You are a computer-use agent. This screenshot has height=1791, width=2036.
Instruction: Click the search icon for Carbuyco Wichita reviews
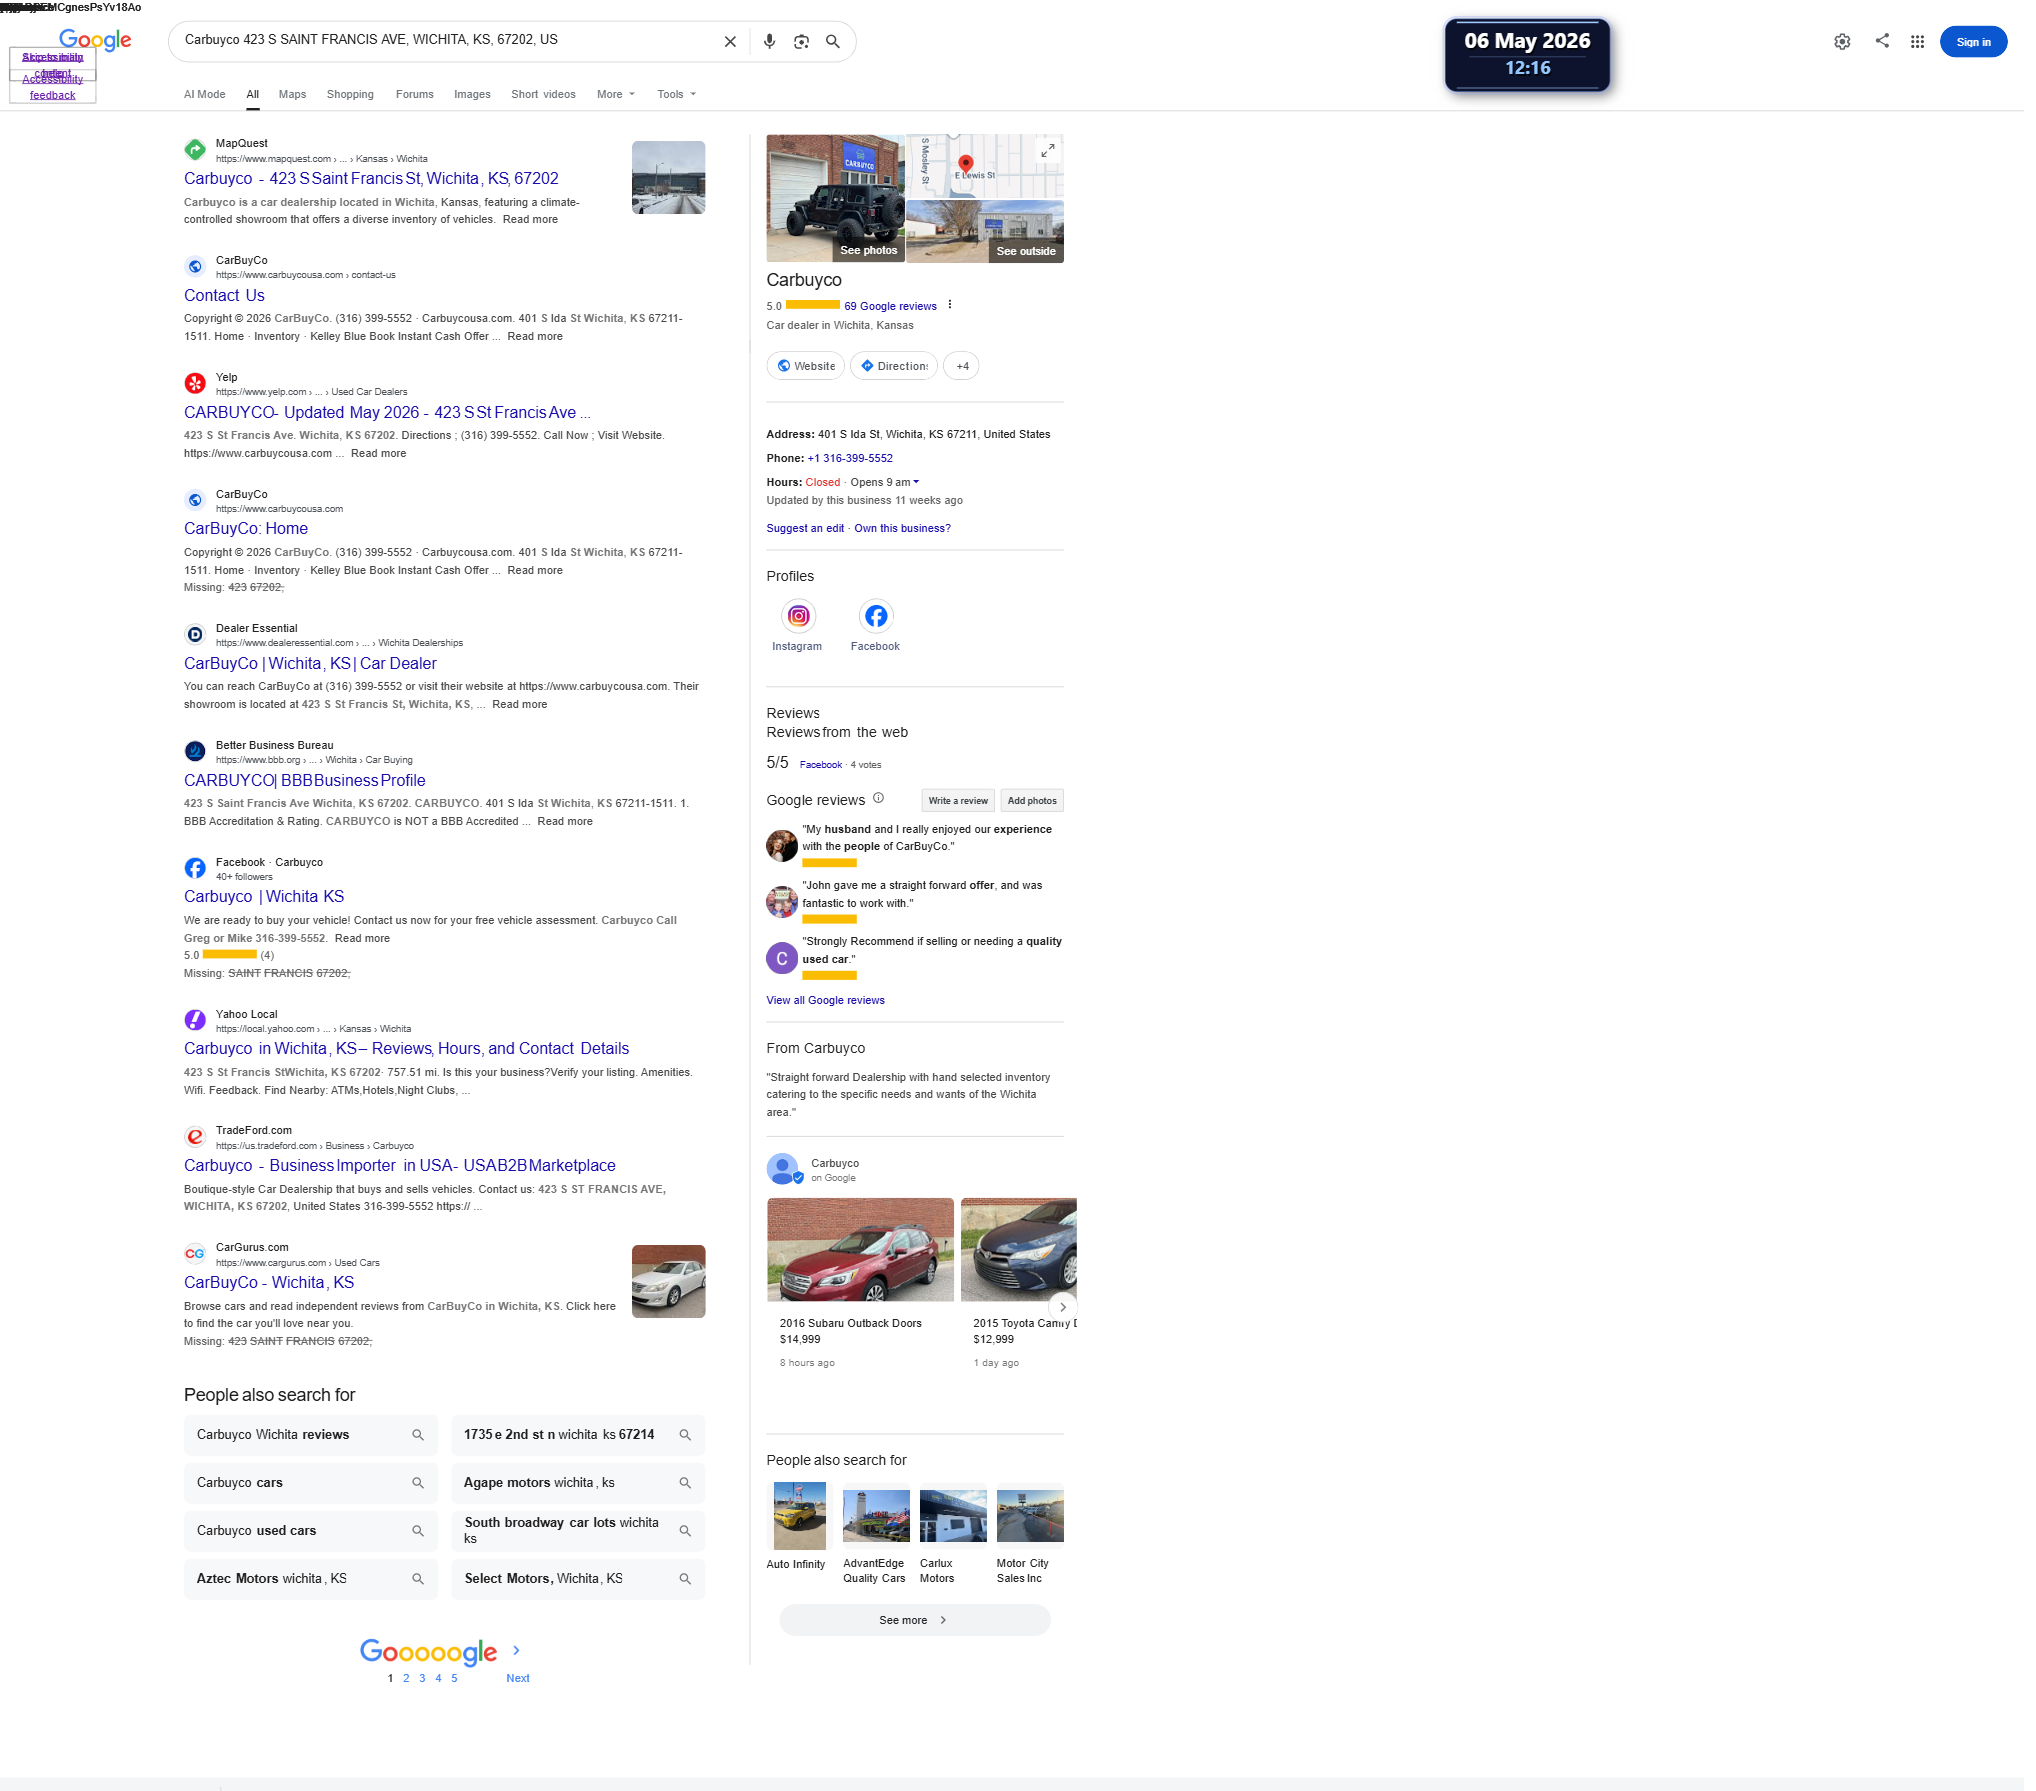(418, 1435)
